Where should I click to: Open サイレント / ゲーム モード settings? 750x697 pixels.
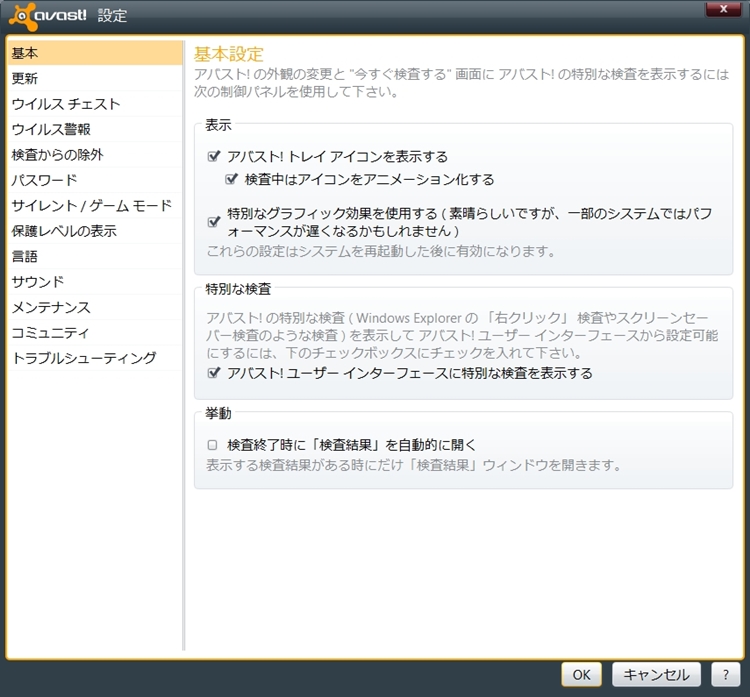coord(95,205)
